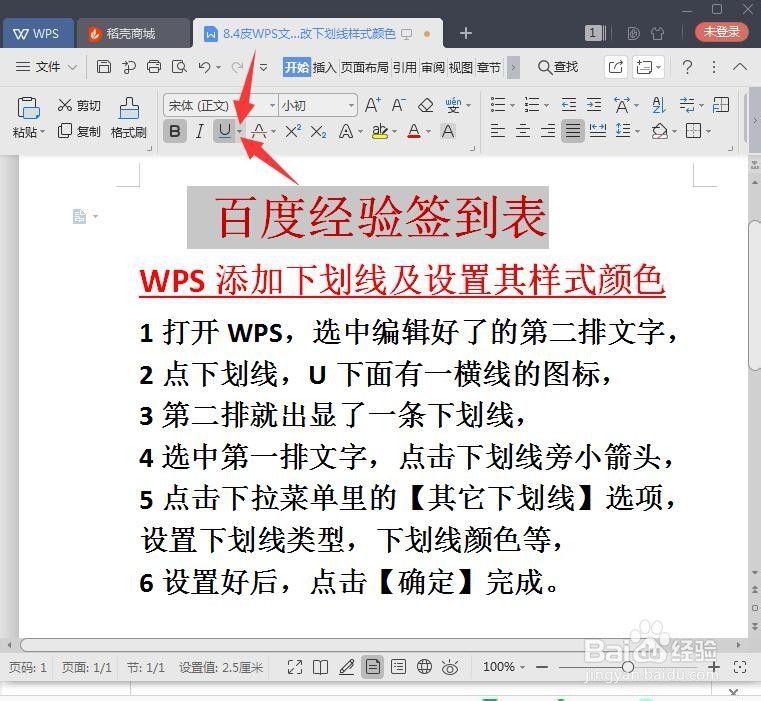761x701 pixels.
Task: Align text right
Action: pyautogui.click(x=547, y=131)
